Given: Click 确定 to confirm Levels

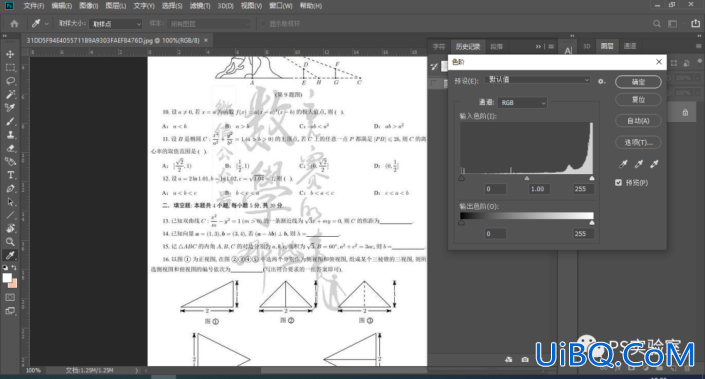Looking at the screenshot, I should pos(638,82).
